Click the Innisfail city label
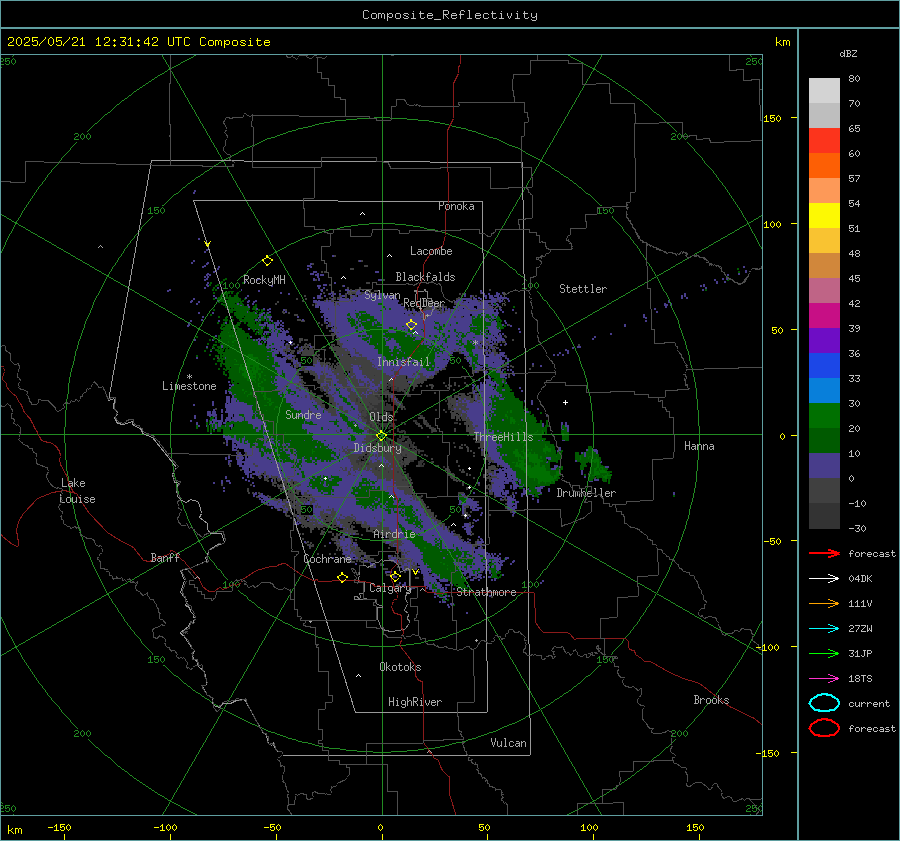The width and height of the screenshot is (900, 841). (x=403, y=362)
